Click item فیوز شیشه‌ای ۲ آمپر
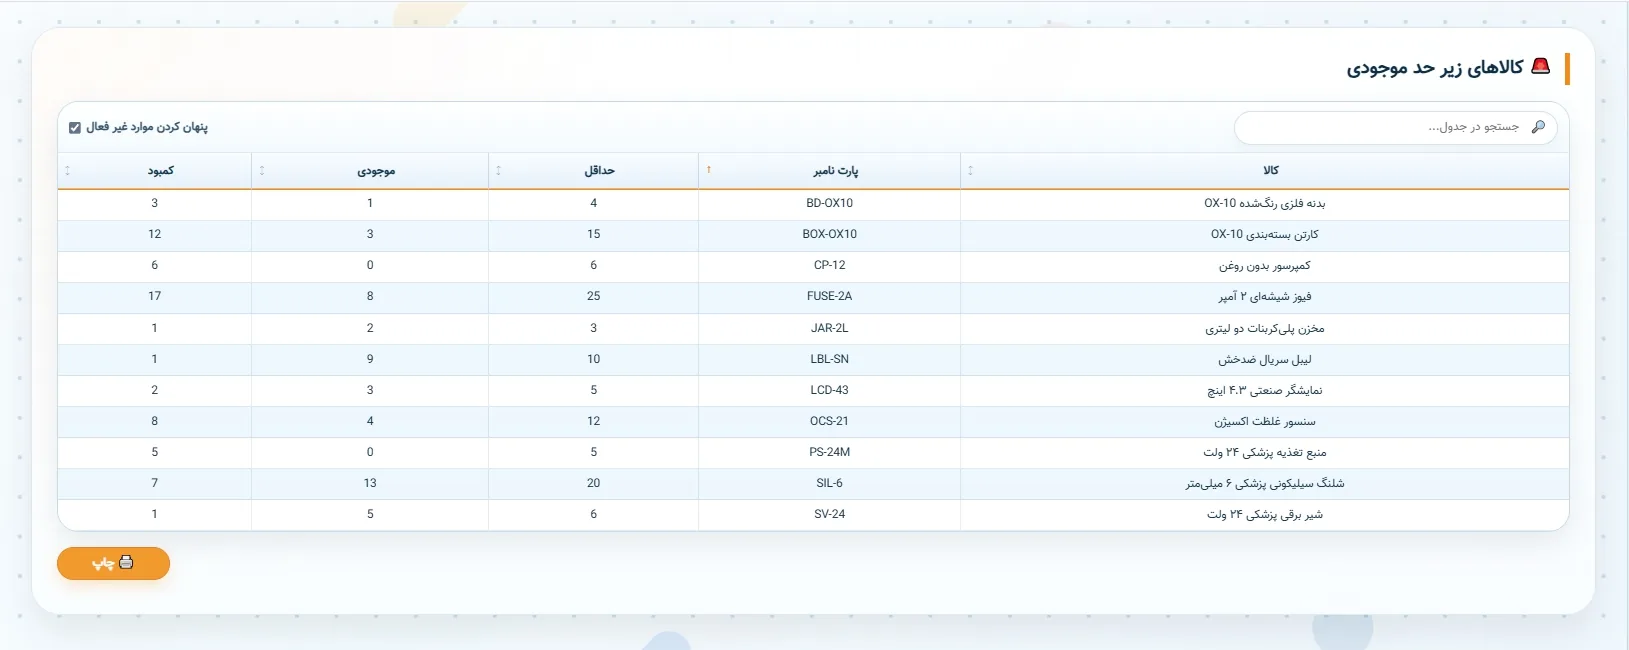 tap(1264, 297)
